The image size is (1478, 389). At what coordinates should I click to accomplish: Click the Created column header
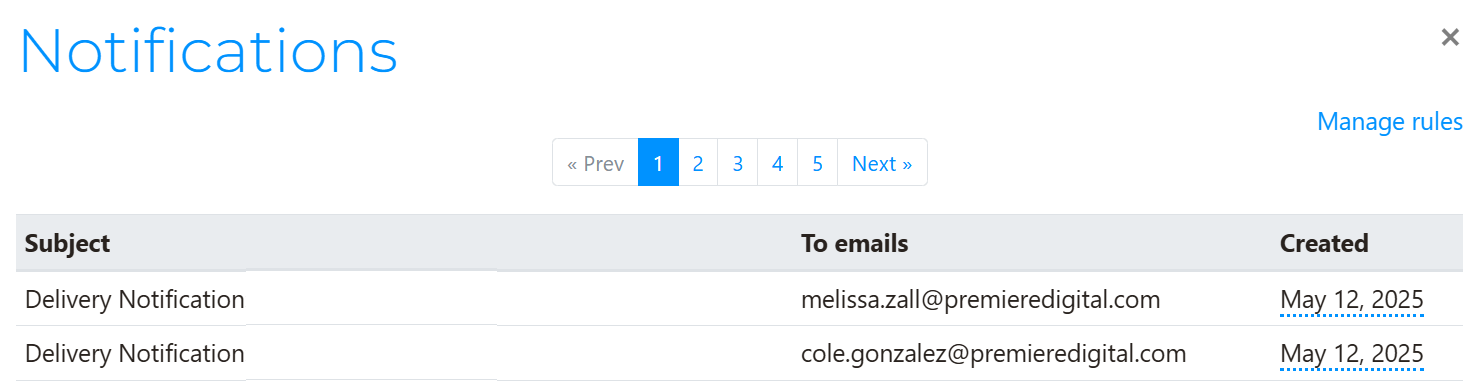(1324, 243)
